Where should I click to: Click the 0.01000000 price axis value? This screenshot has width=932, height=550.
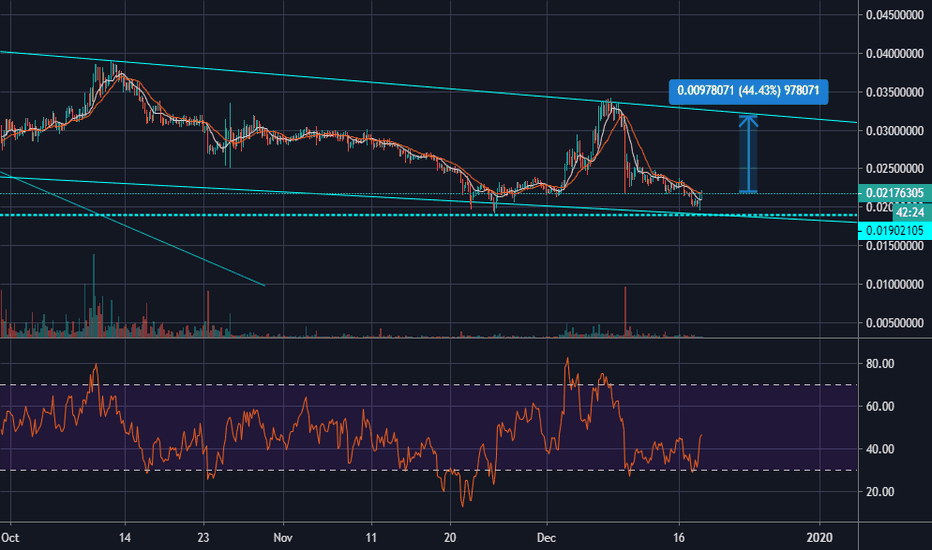[895, 284]
